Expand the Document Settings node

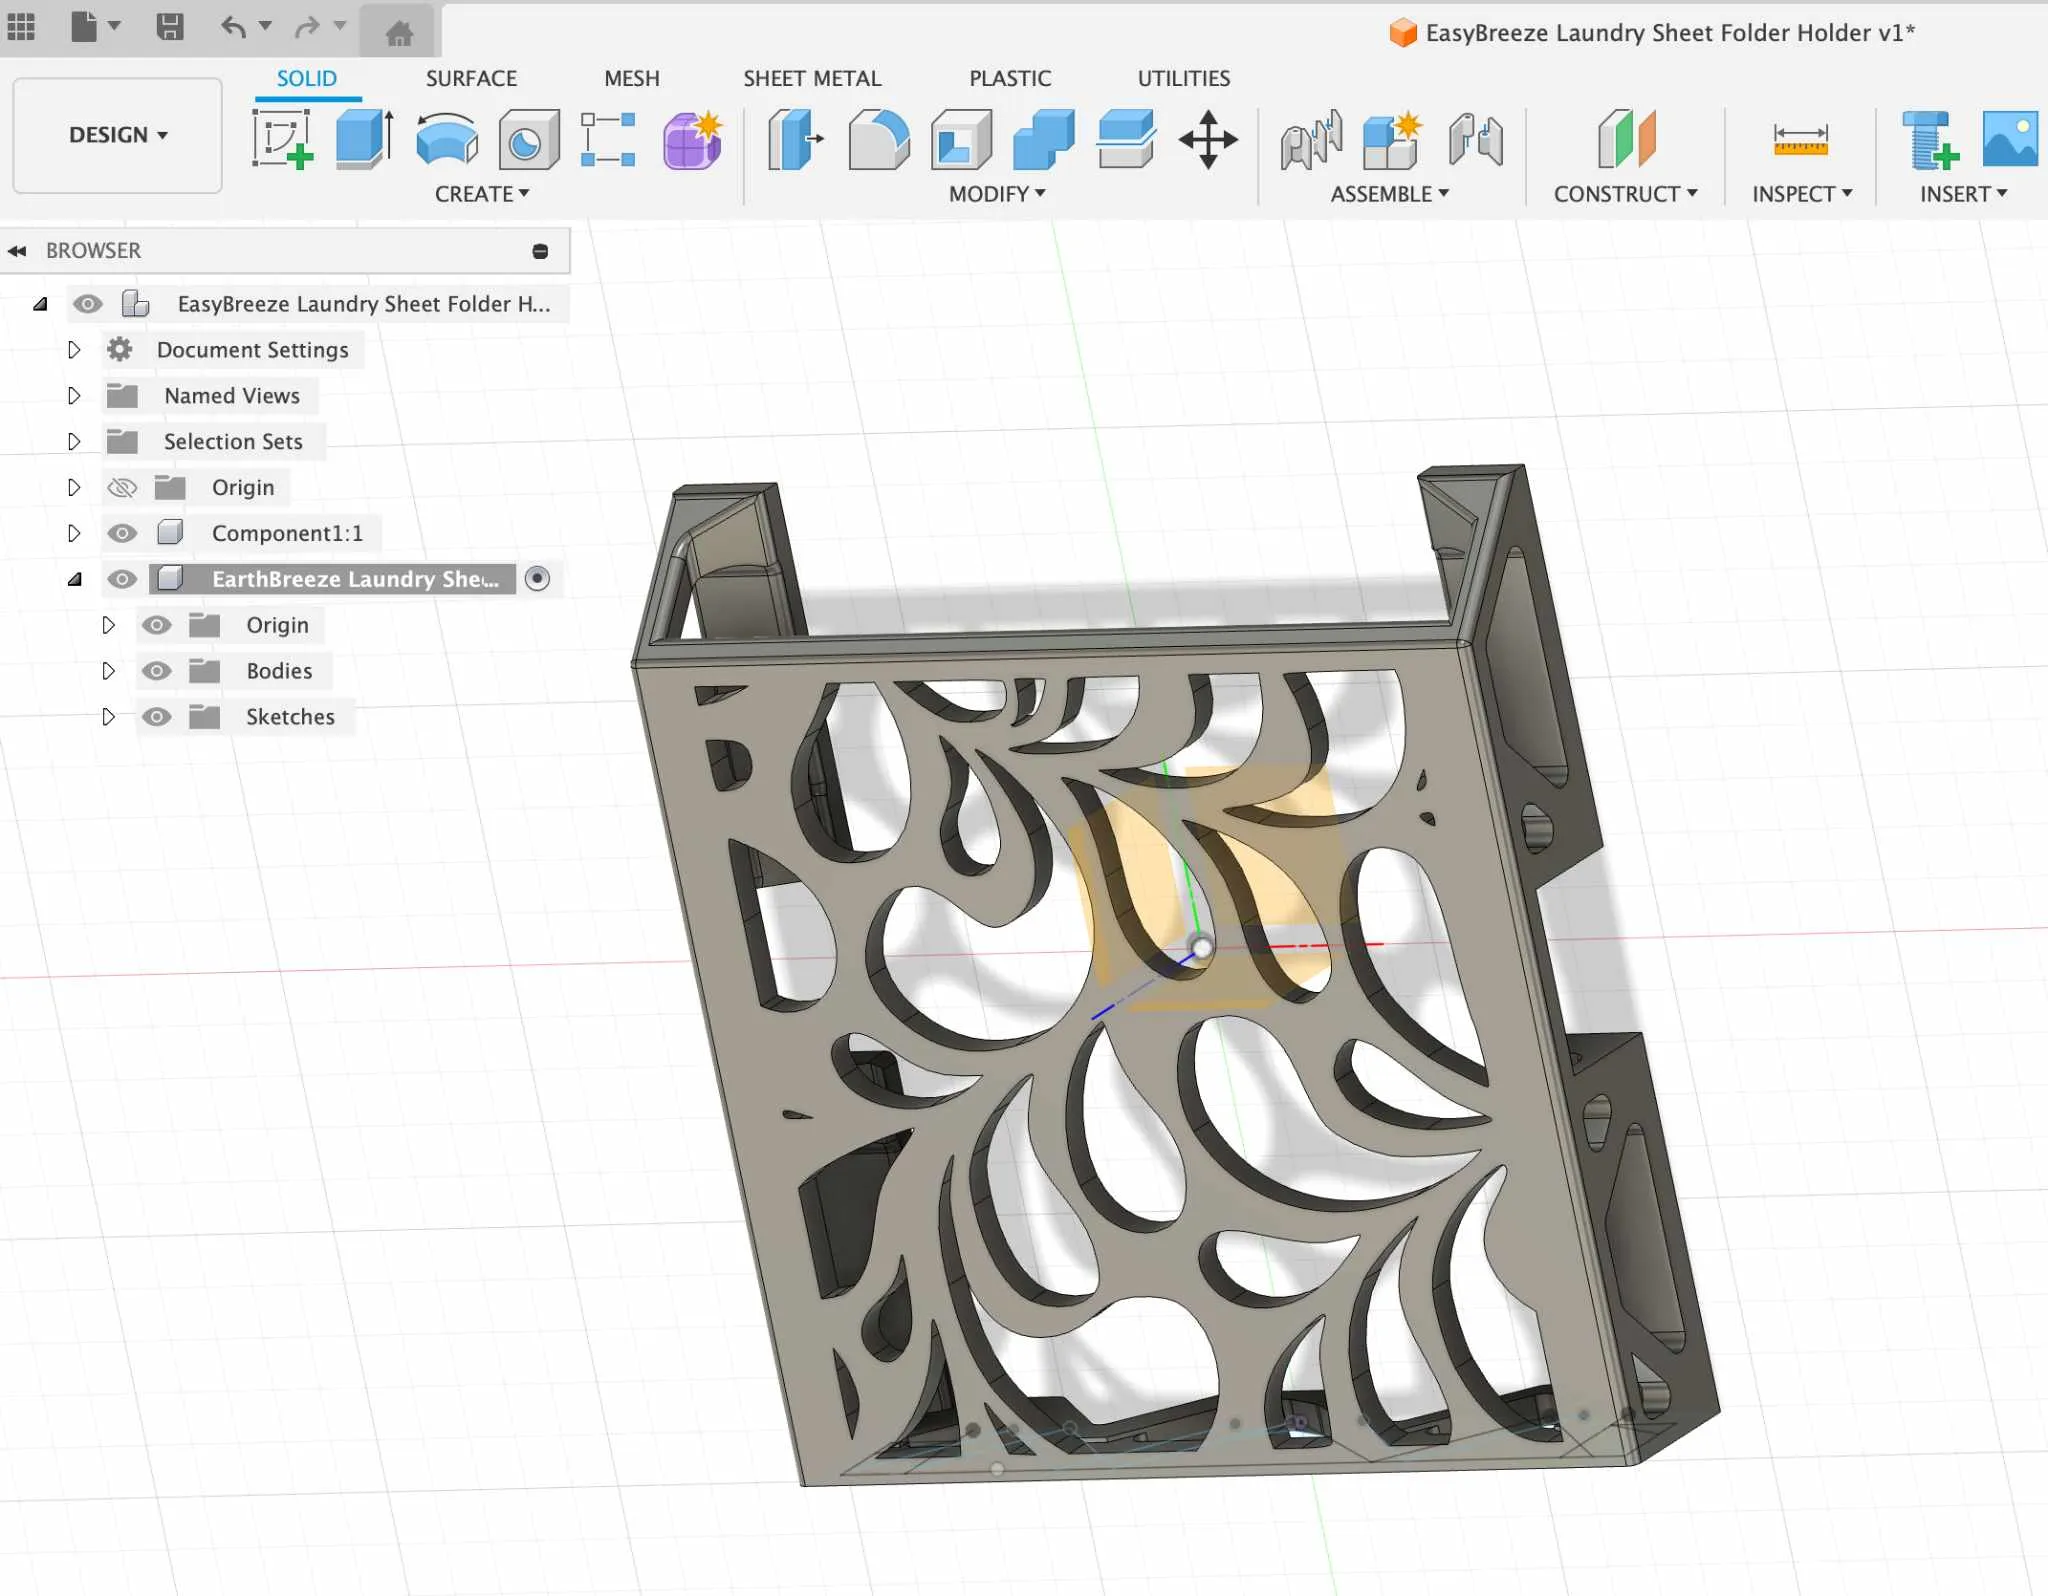(x=74, y=350)
